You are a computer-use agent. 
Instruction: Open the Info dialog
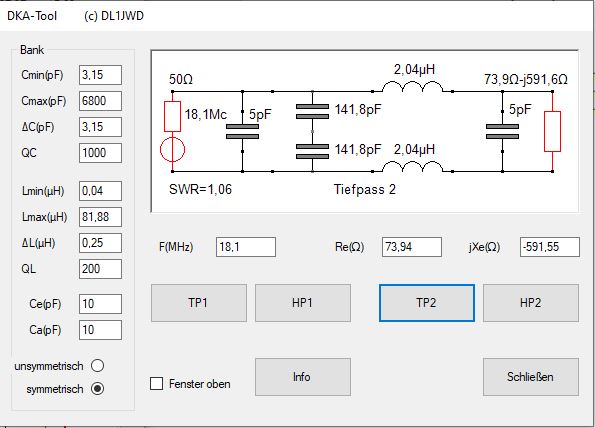[x=303, y=377]
